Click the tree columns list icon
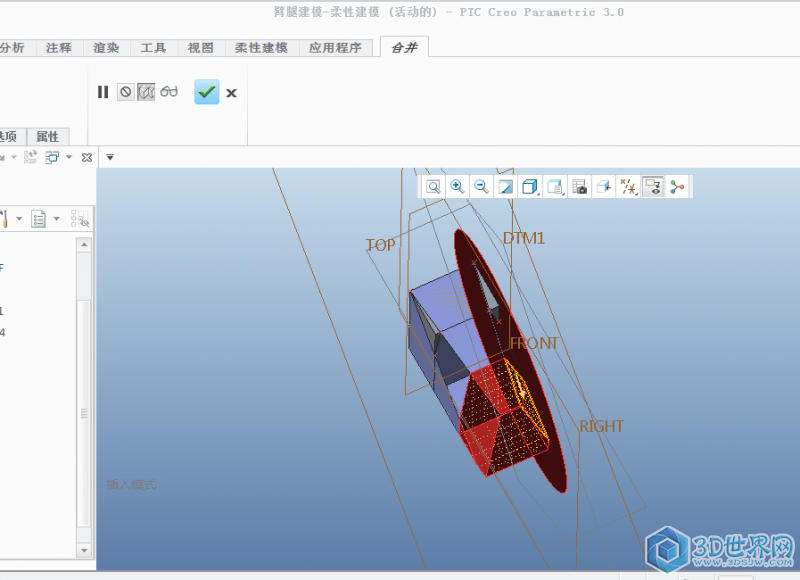 (x=38, y=219)
